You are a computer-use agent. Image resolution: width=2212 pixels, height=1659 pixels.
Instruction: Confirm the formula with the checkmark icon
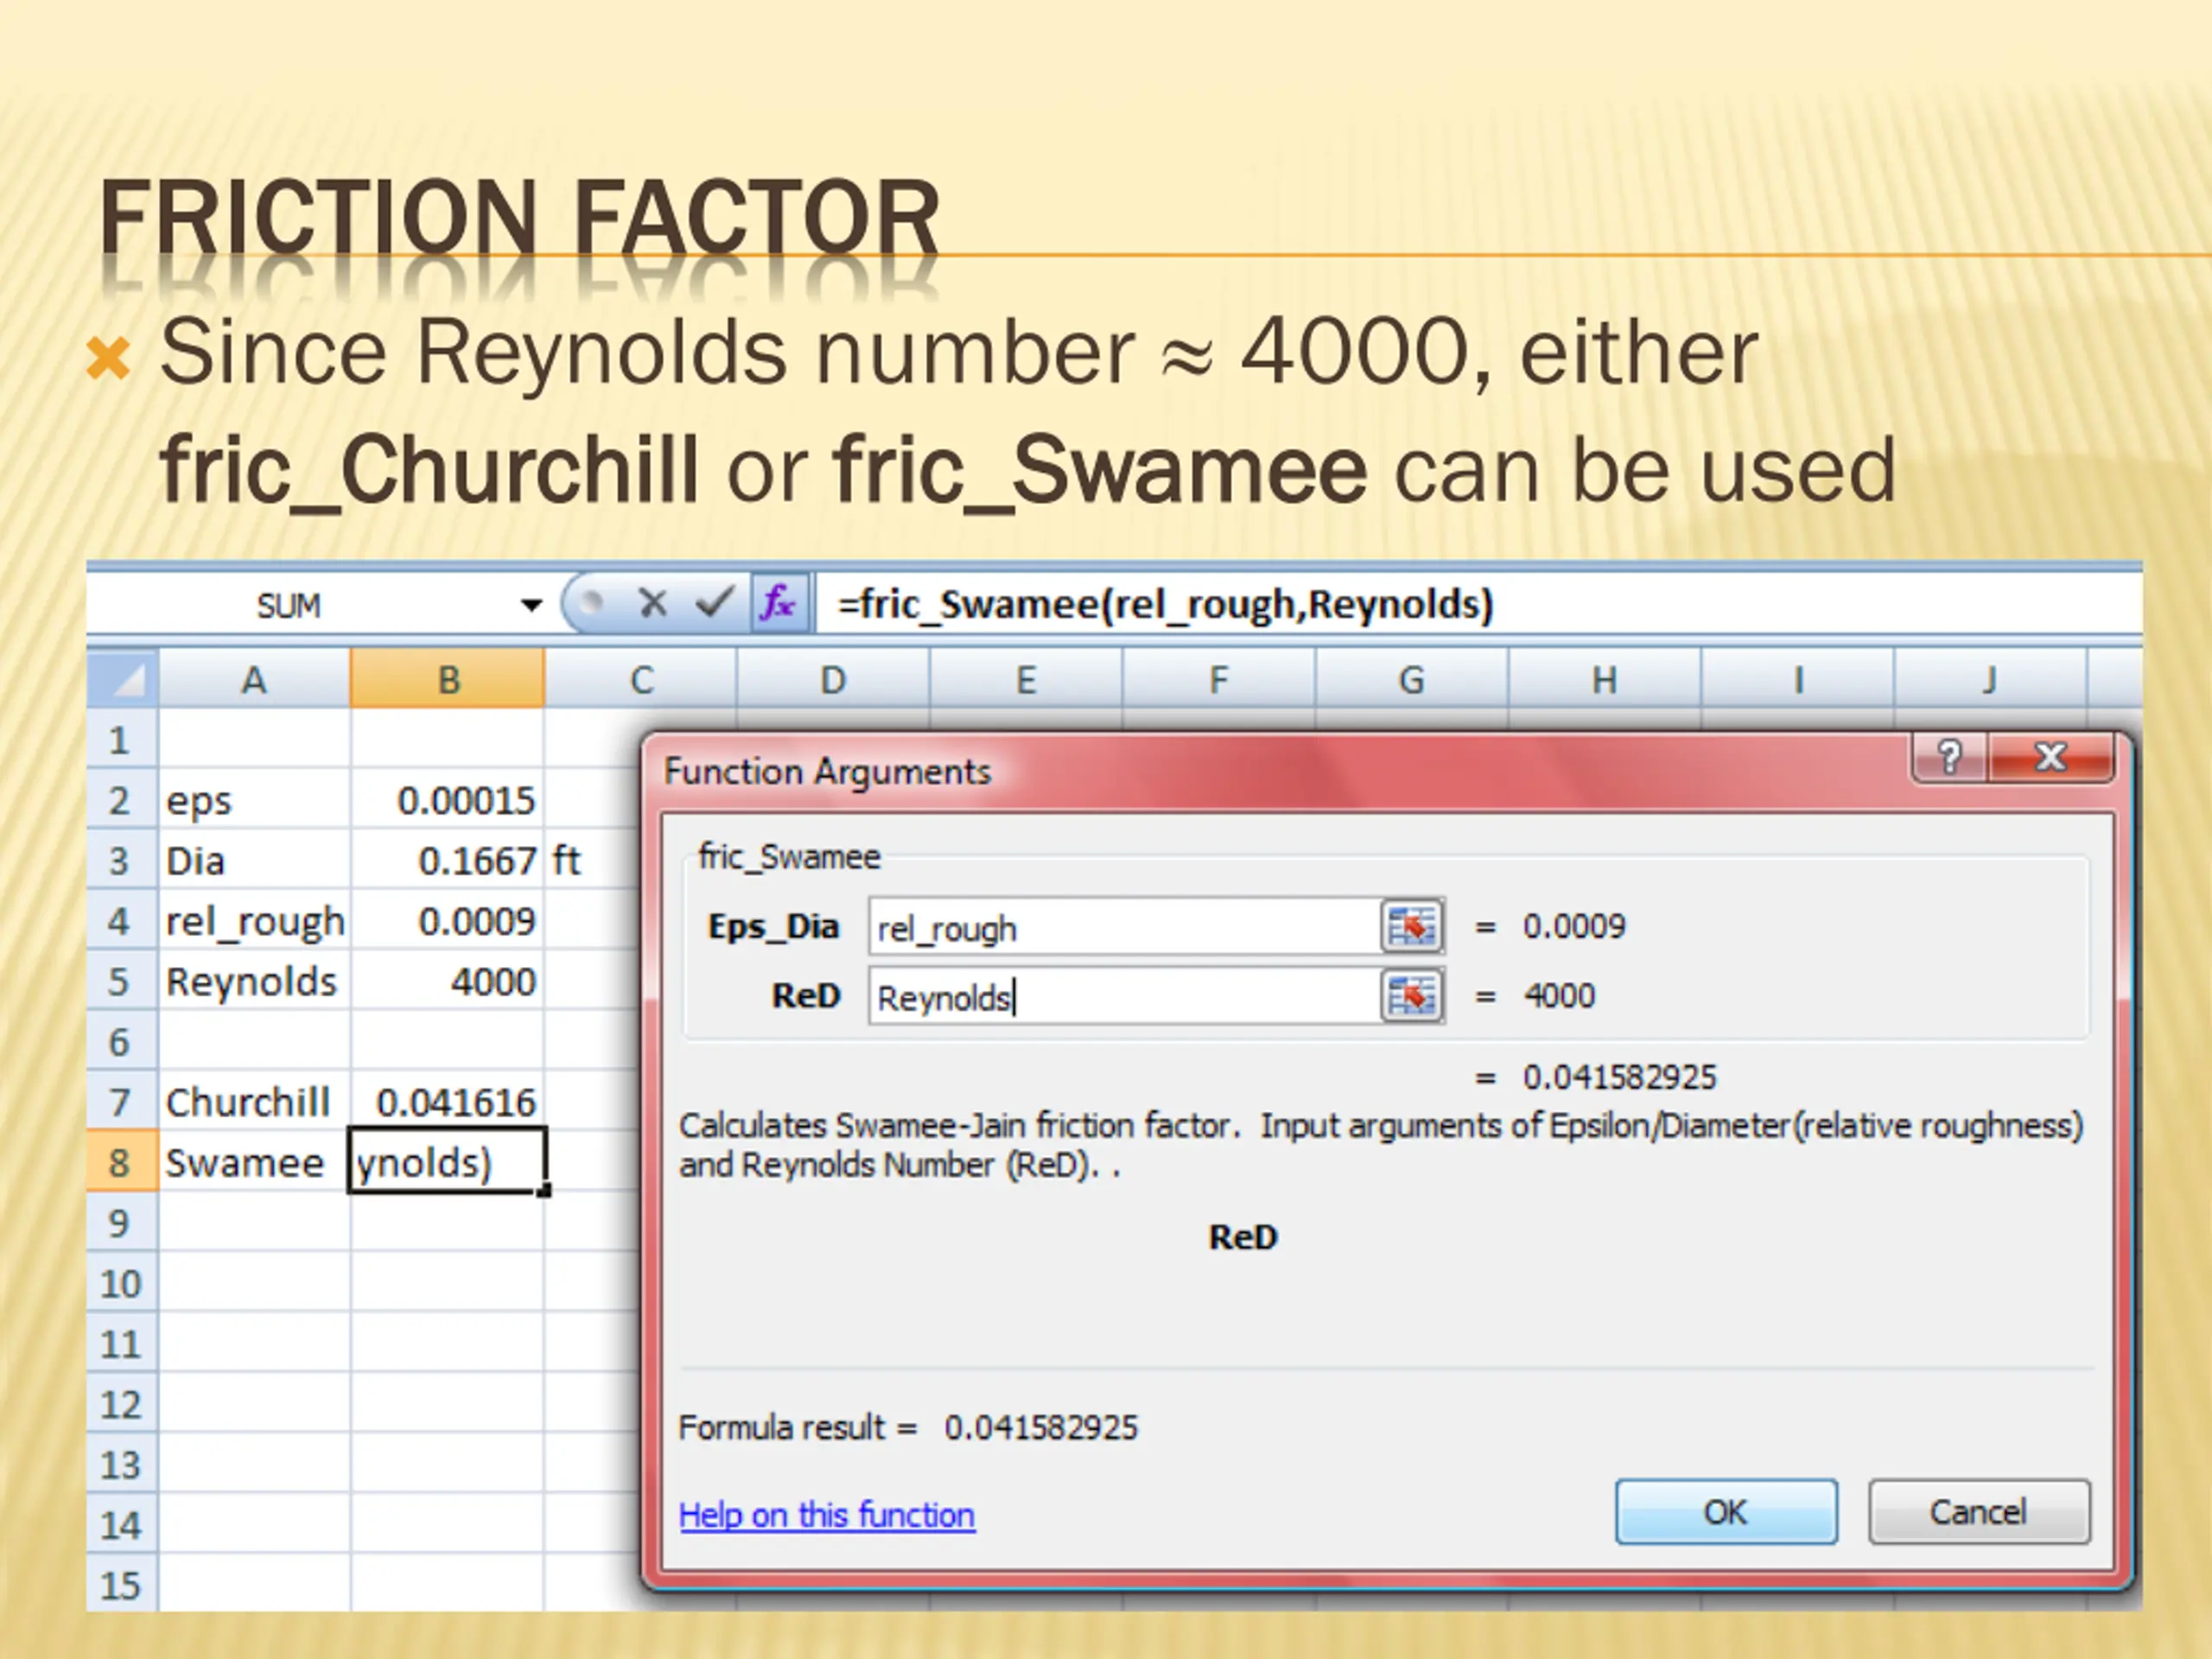coord(716,601)
